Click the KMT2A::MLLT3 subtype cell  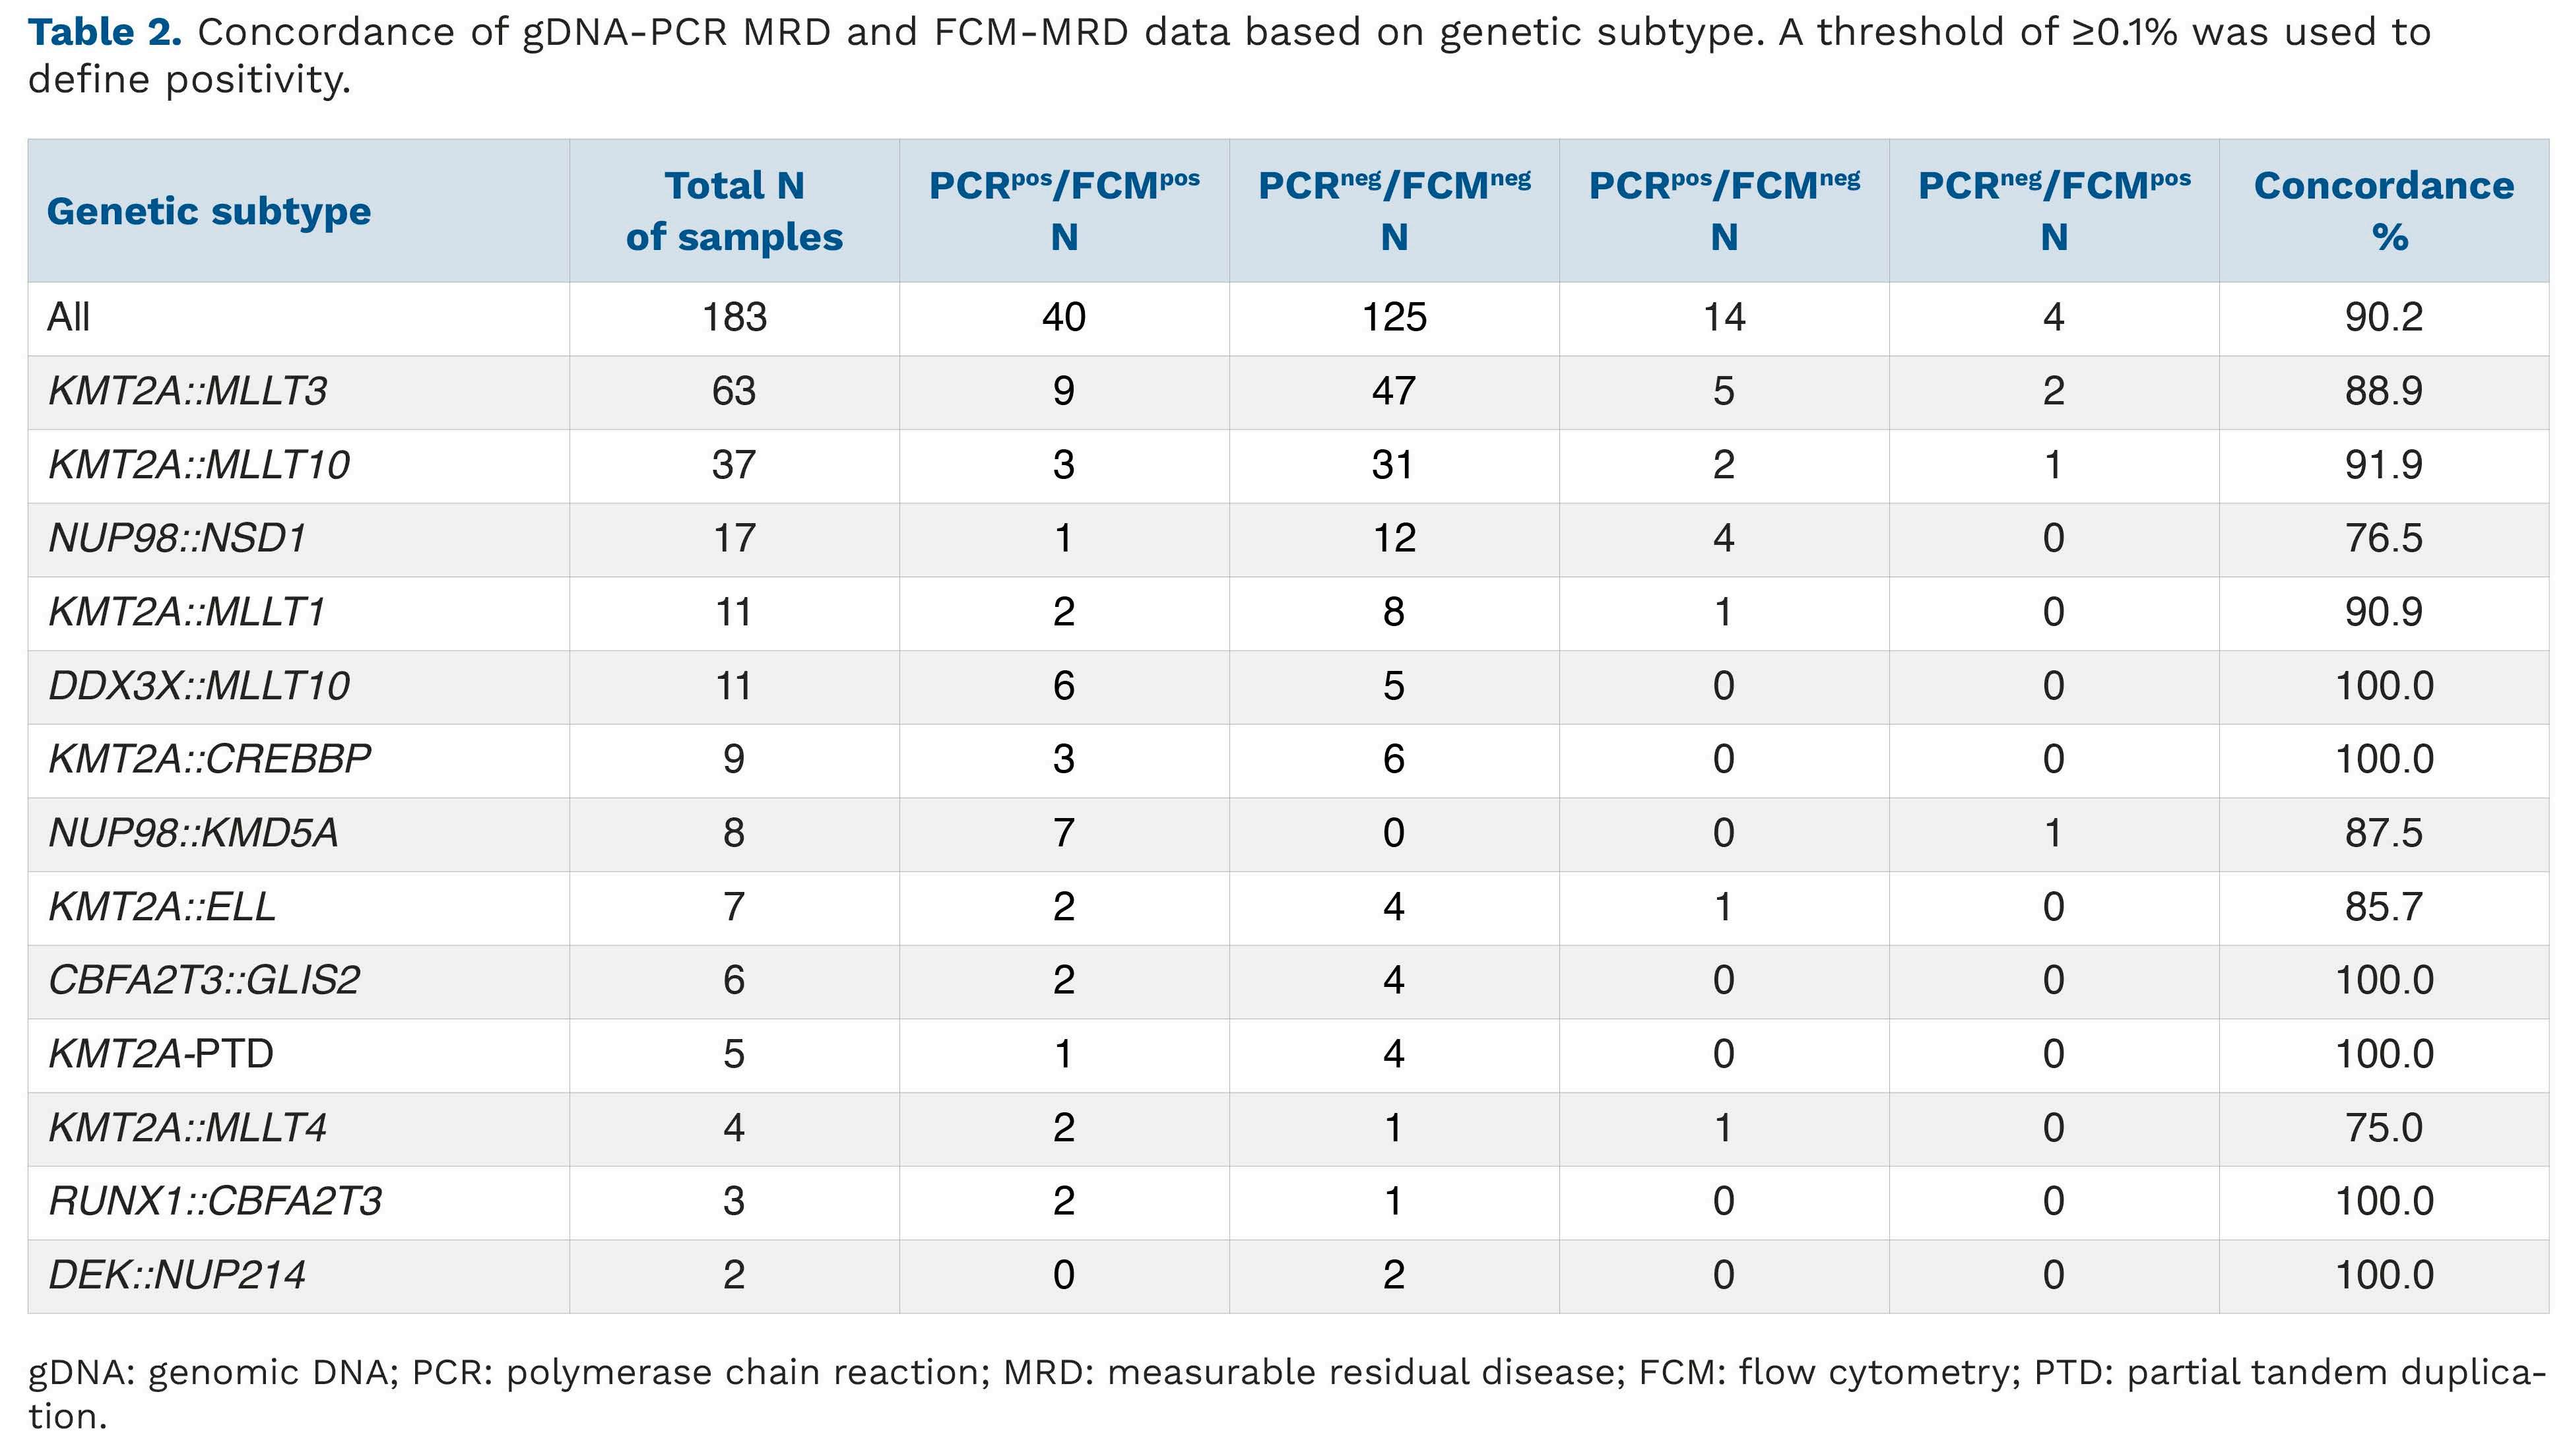click(188, 391)
